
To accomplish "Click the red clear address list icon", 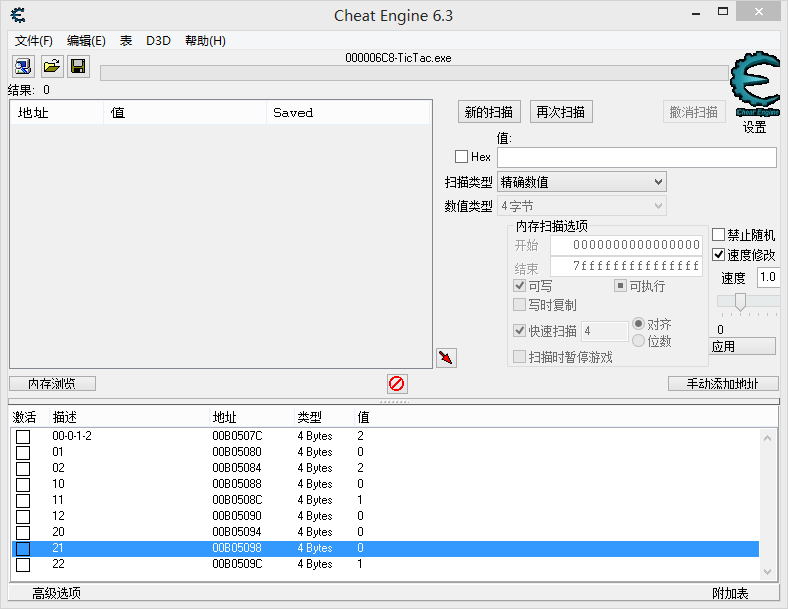I will pos(397,384).
